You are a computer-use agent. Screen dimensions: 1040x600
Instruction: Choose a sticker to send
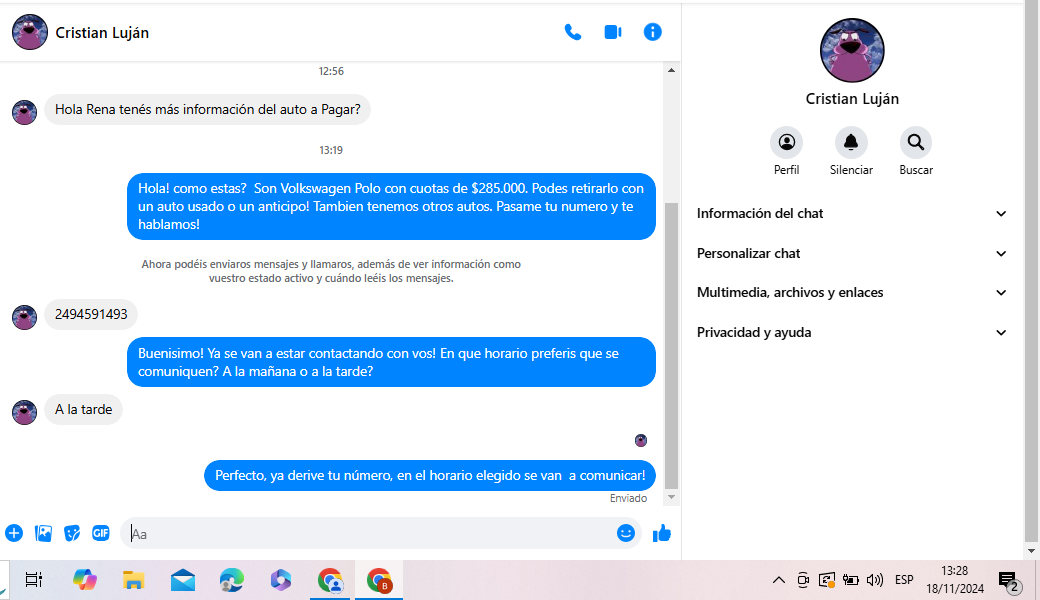72,533
